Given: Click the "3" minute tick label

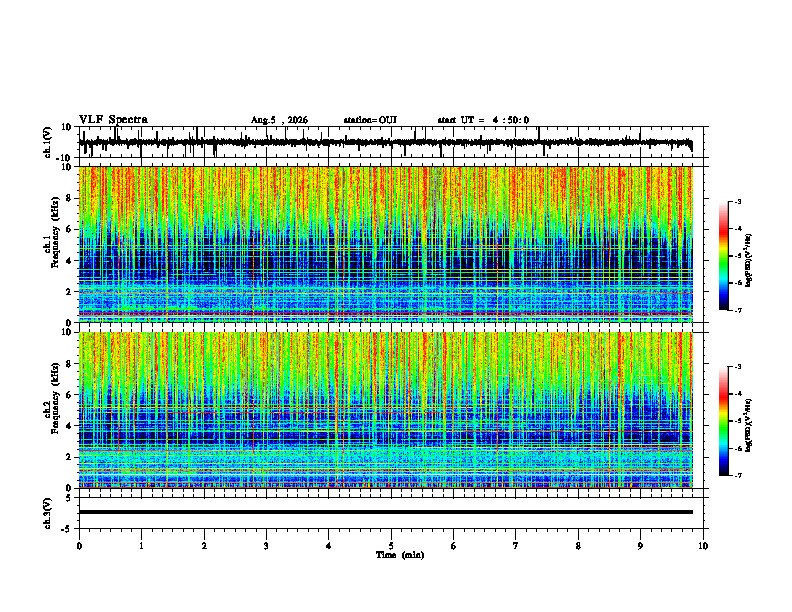Looking at the screenshot, I should [x=266, y=546].
